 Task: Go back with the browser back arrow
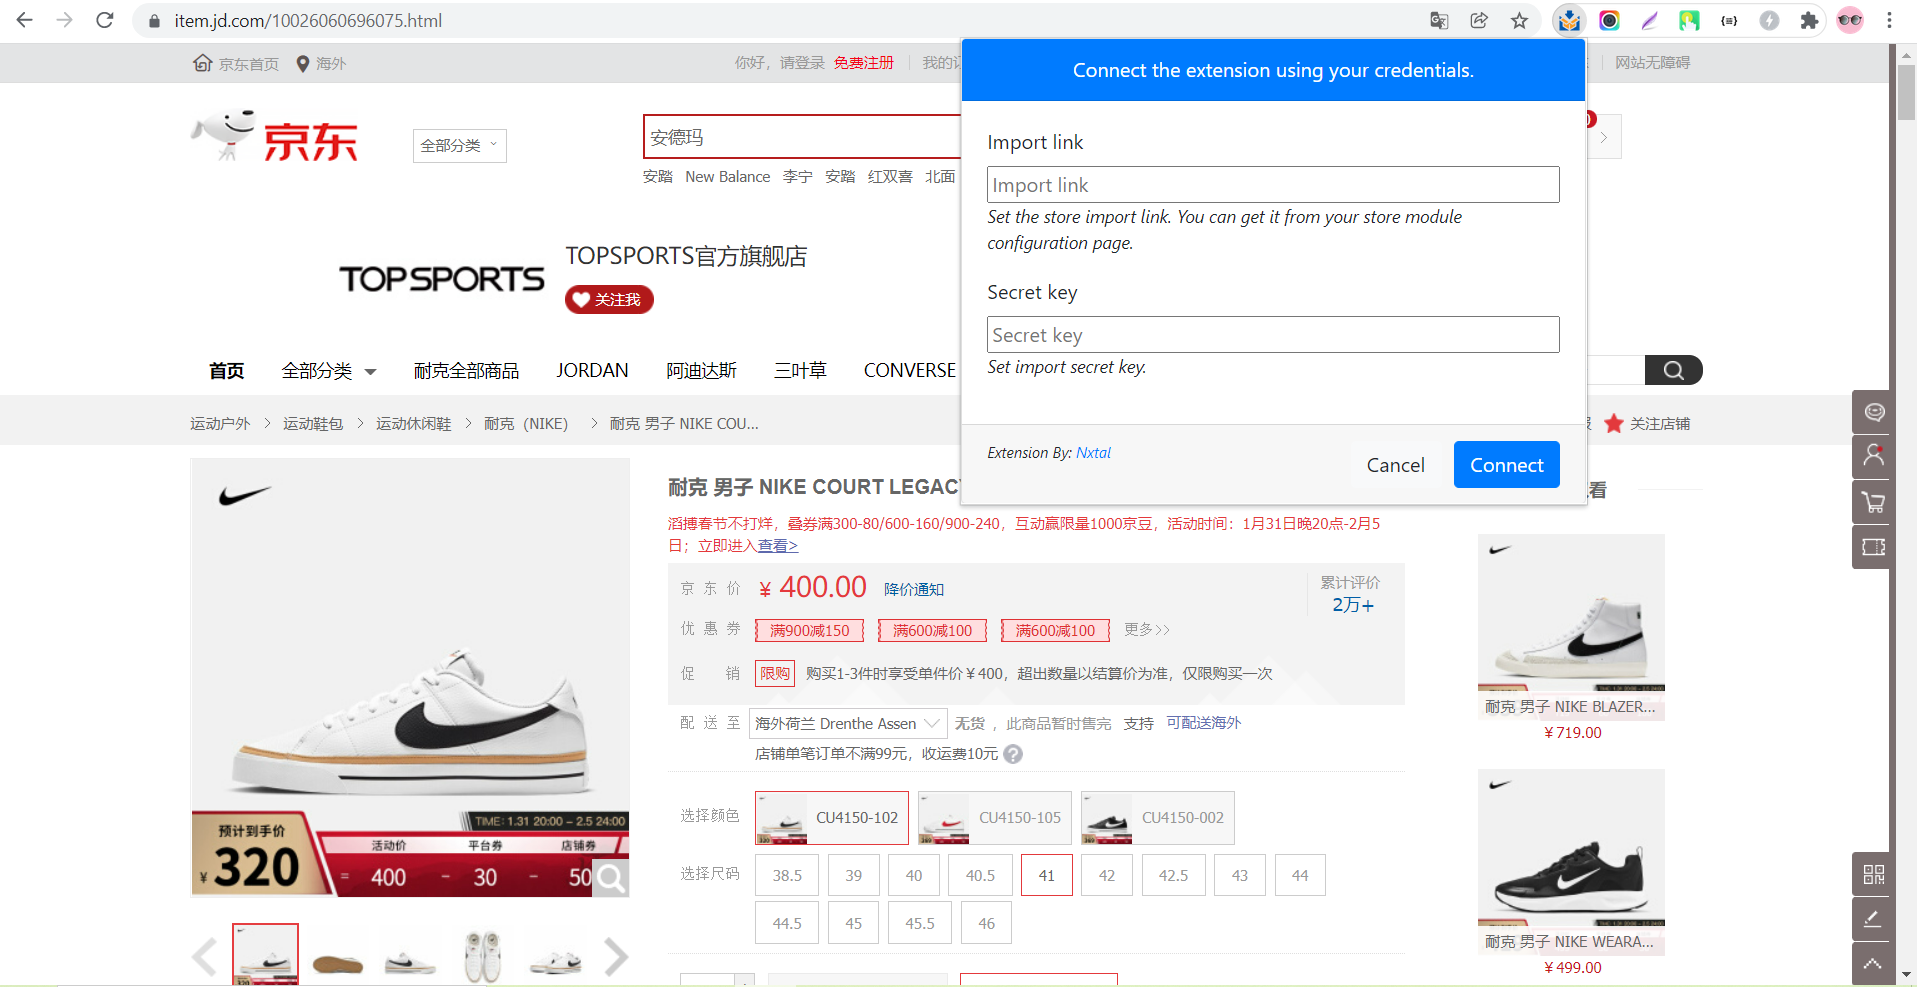[24, 20]
